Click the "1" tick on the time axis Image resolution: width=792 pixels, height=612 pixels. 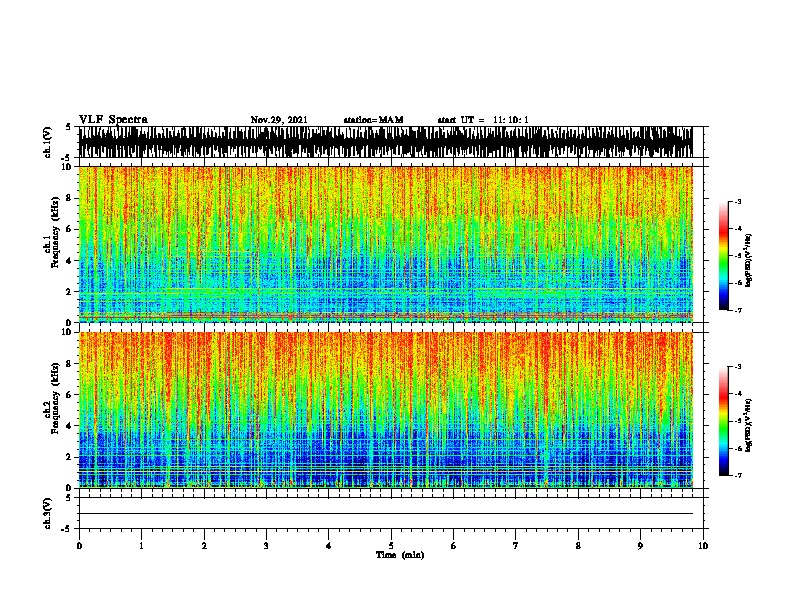pyautogui.click(x=141, y=546)
